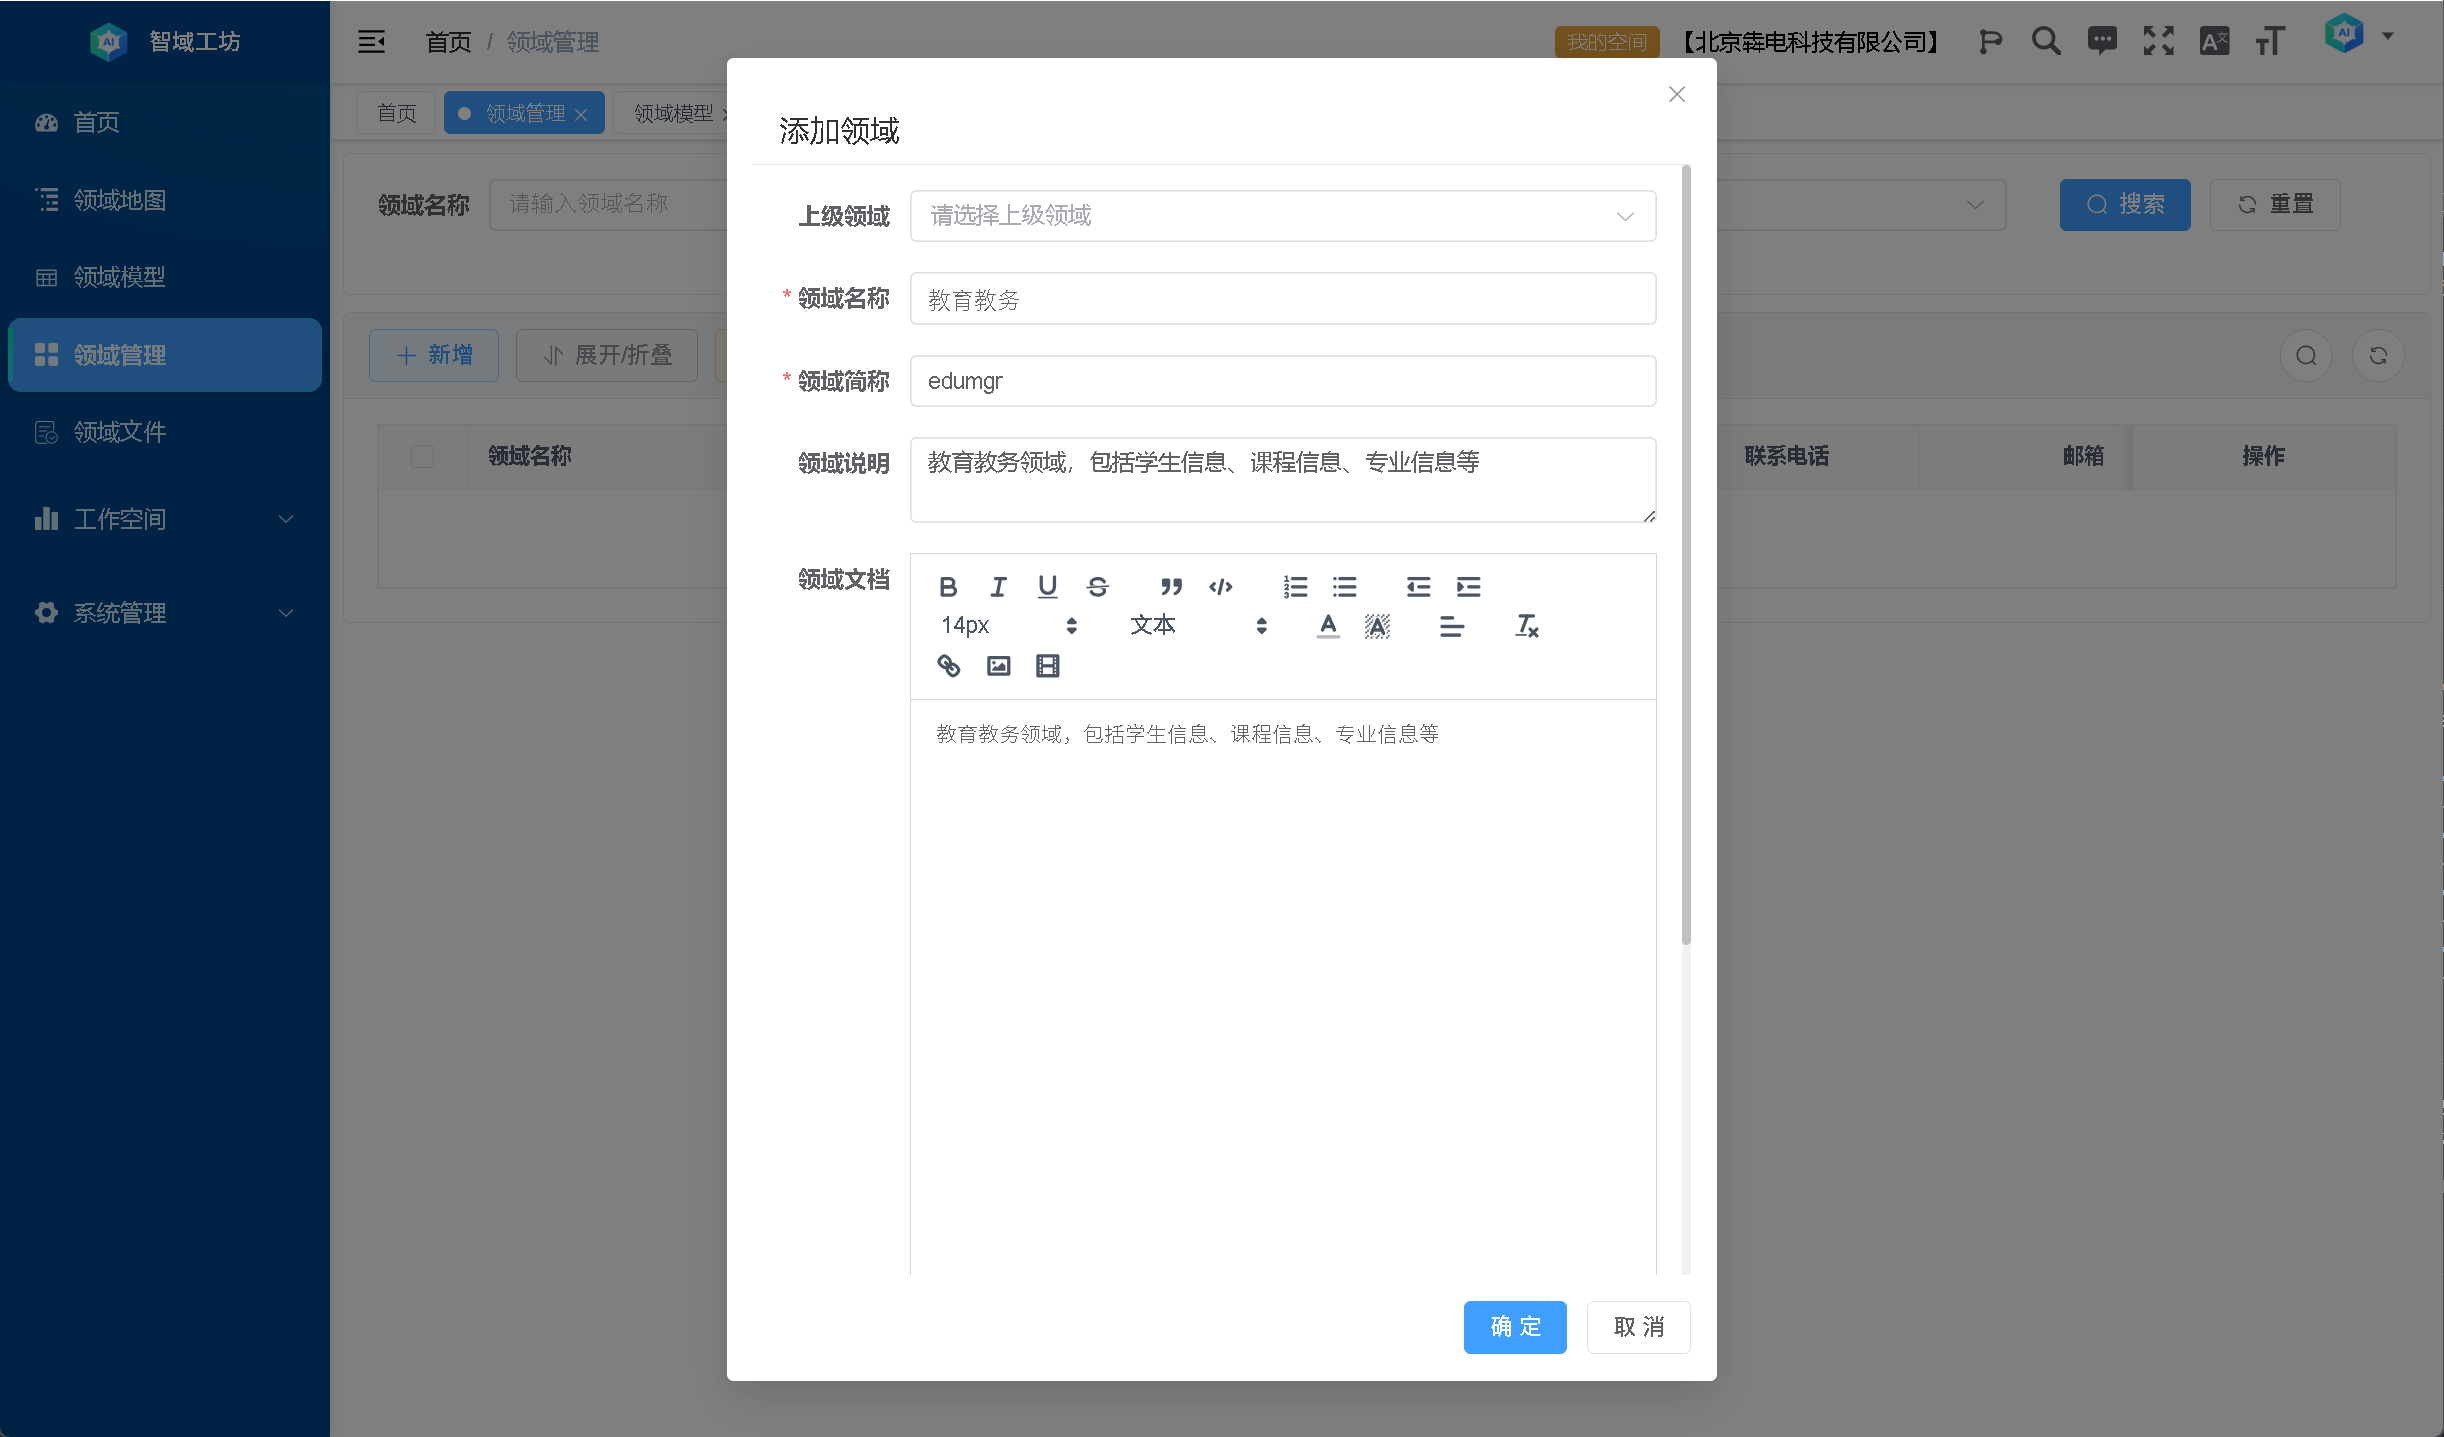Click the insert link icon
Image resolution: width=2444 pixels, height=1437 pixels.
coord(948,666)
